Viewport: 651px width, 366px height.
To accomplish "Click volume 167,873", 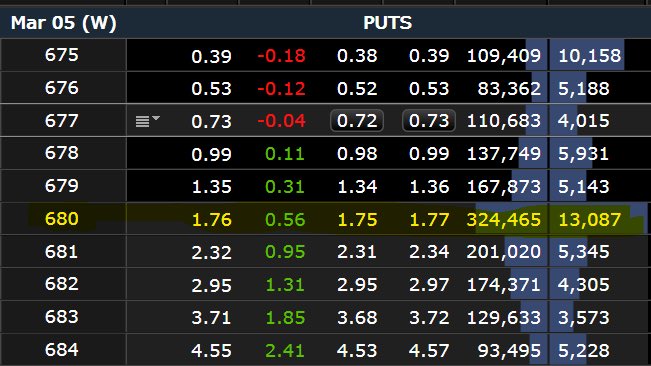I will point(504,187).
